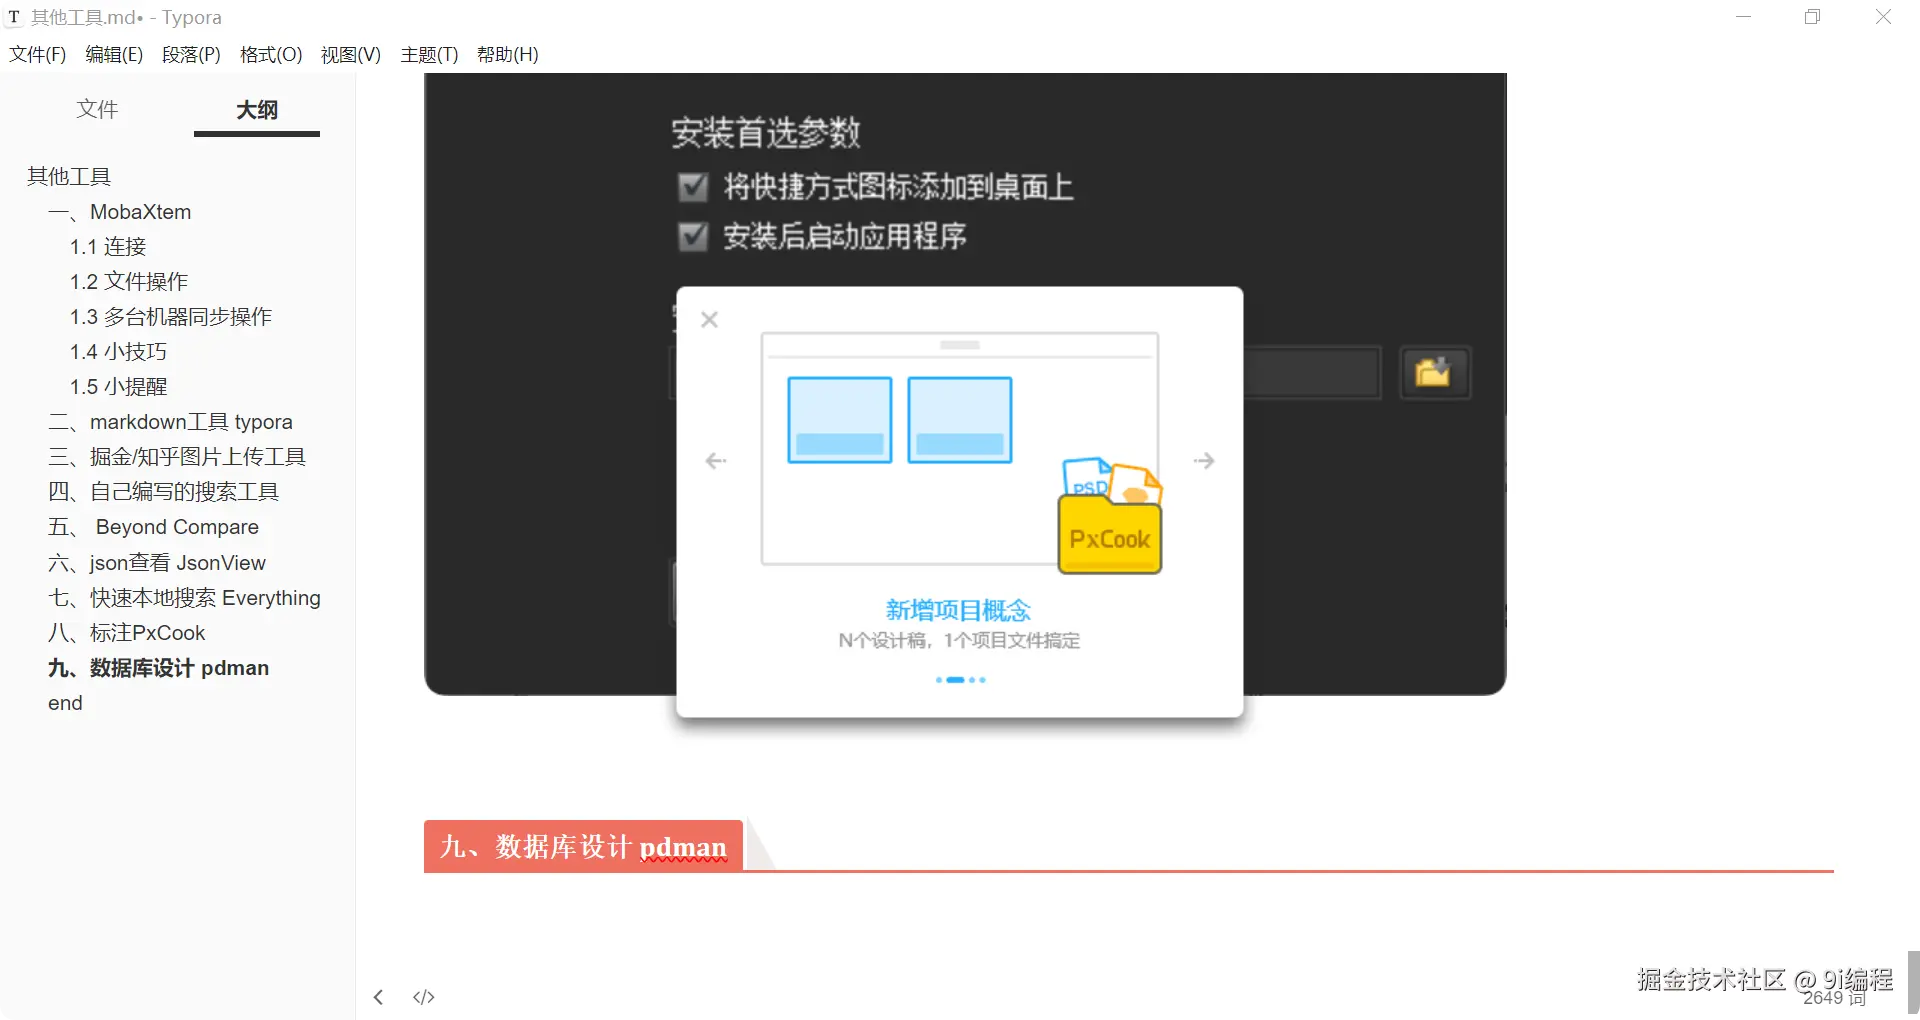Open the 格式(O) menu
This screenshot has width=1920, height=1020.
click(x=271, y=54)
